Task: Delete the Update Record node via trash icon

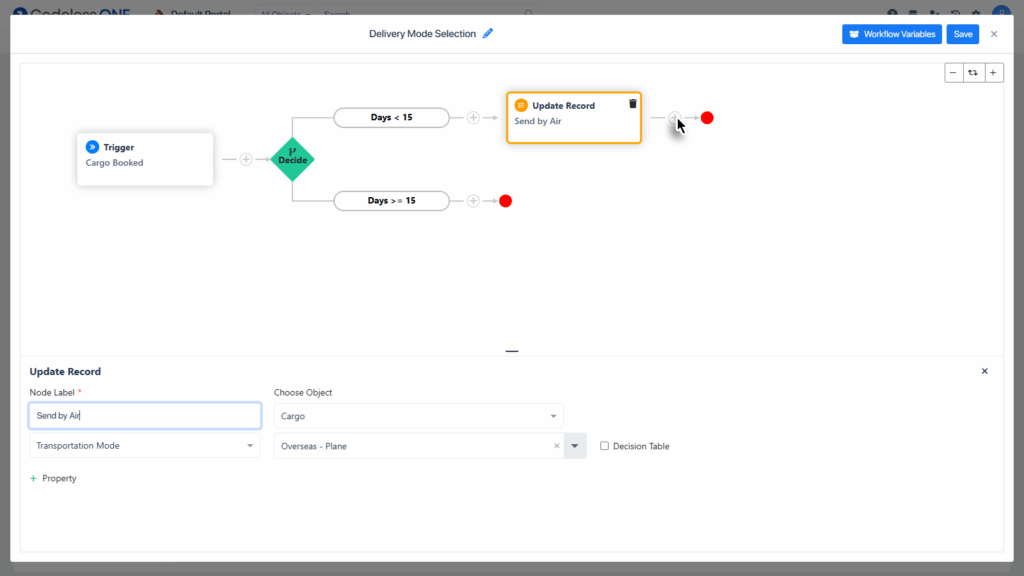Action: [x=632, y=104]
